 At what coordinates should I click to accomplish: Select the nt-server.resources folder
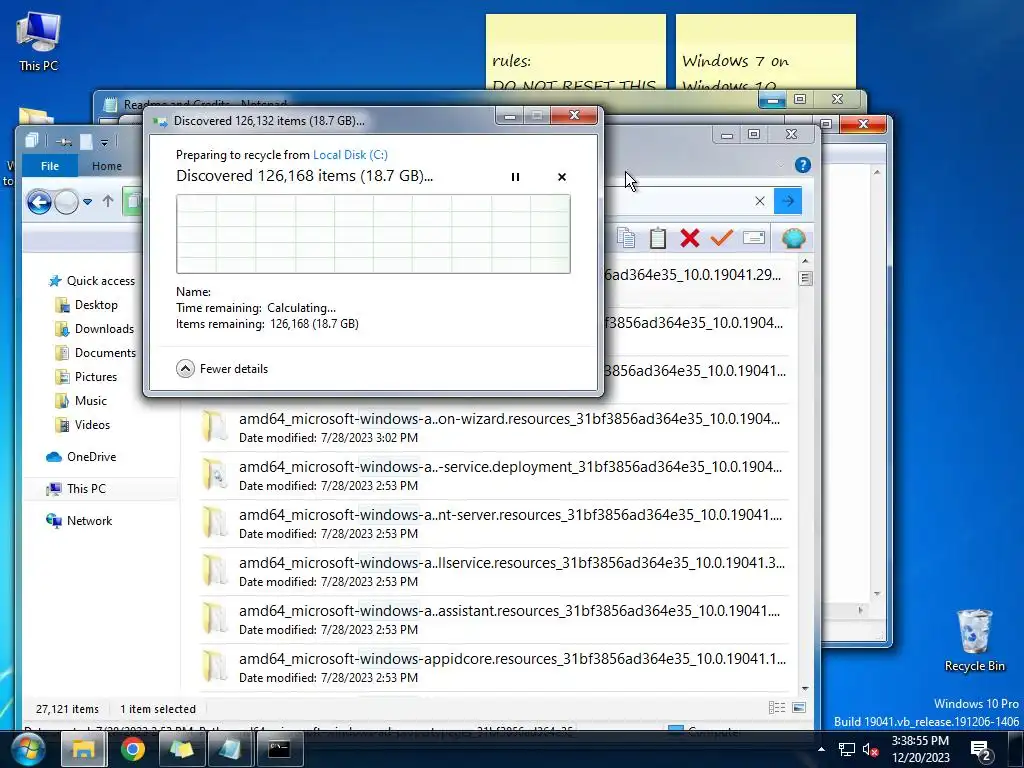(x=494, y=524)
